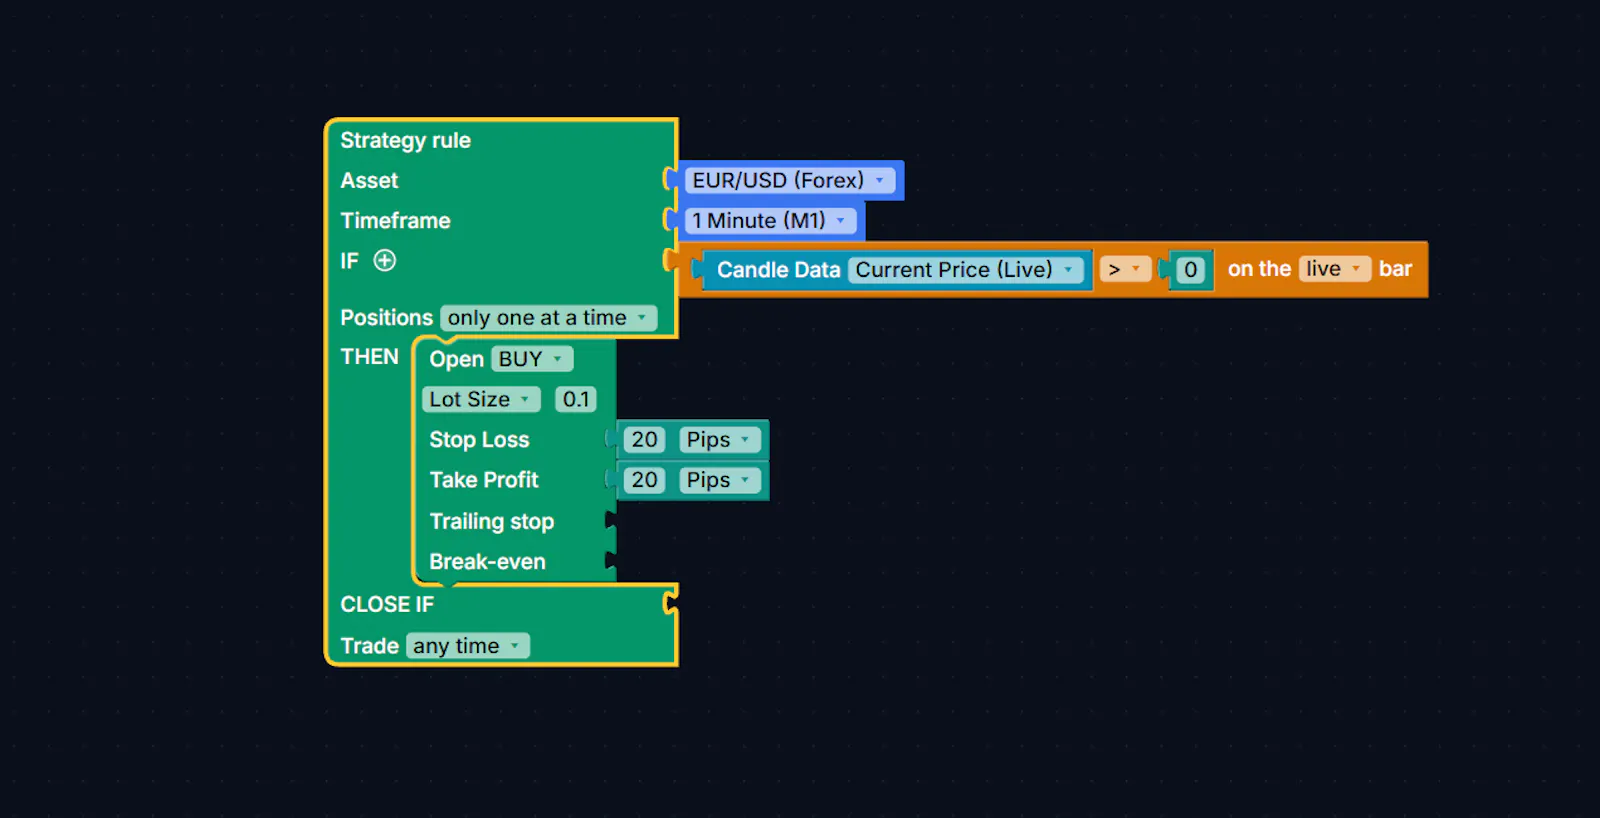The width and height of the screenshot is (1600, 818).
Task: Select the Candle Data block label
Action: coord(778,270)
